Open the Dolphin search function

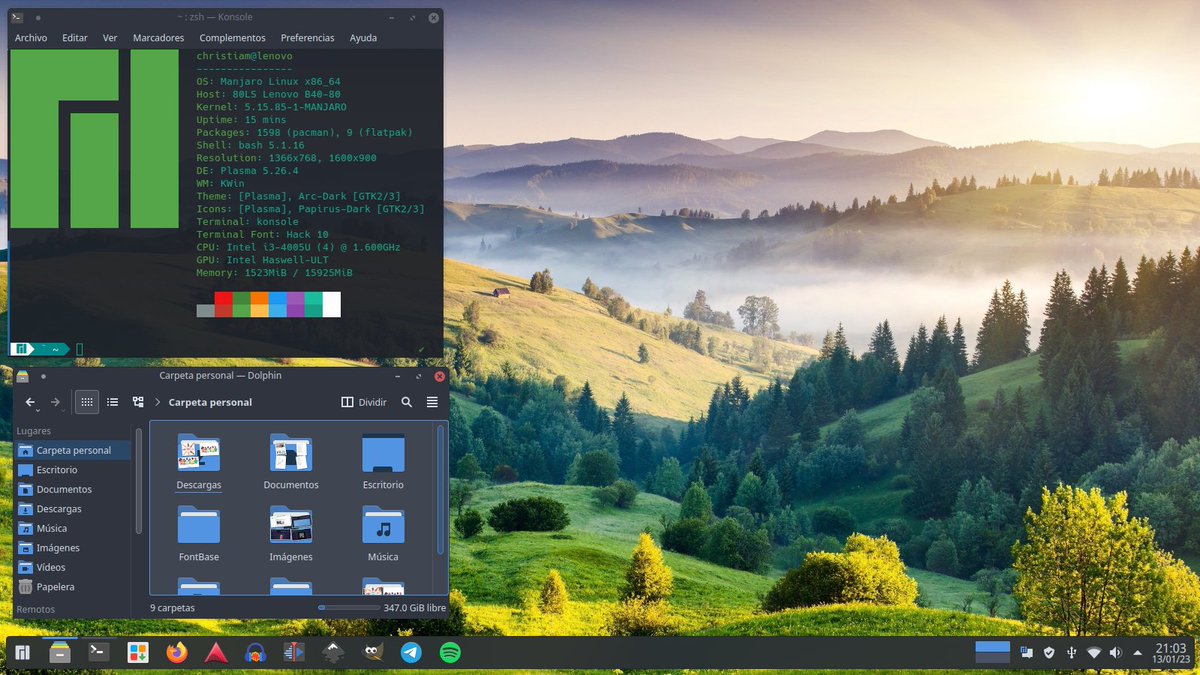pos(406,401)
